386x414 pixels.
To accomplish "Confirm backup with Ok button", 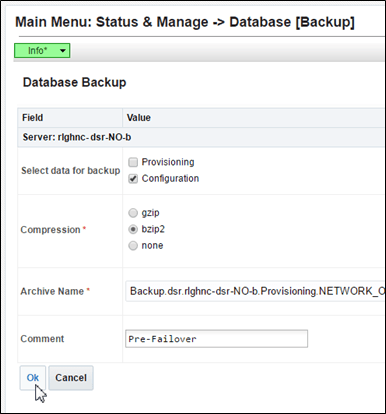I will pos(33,378).
